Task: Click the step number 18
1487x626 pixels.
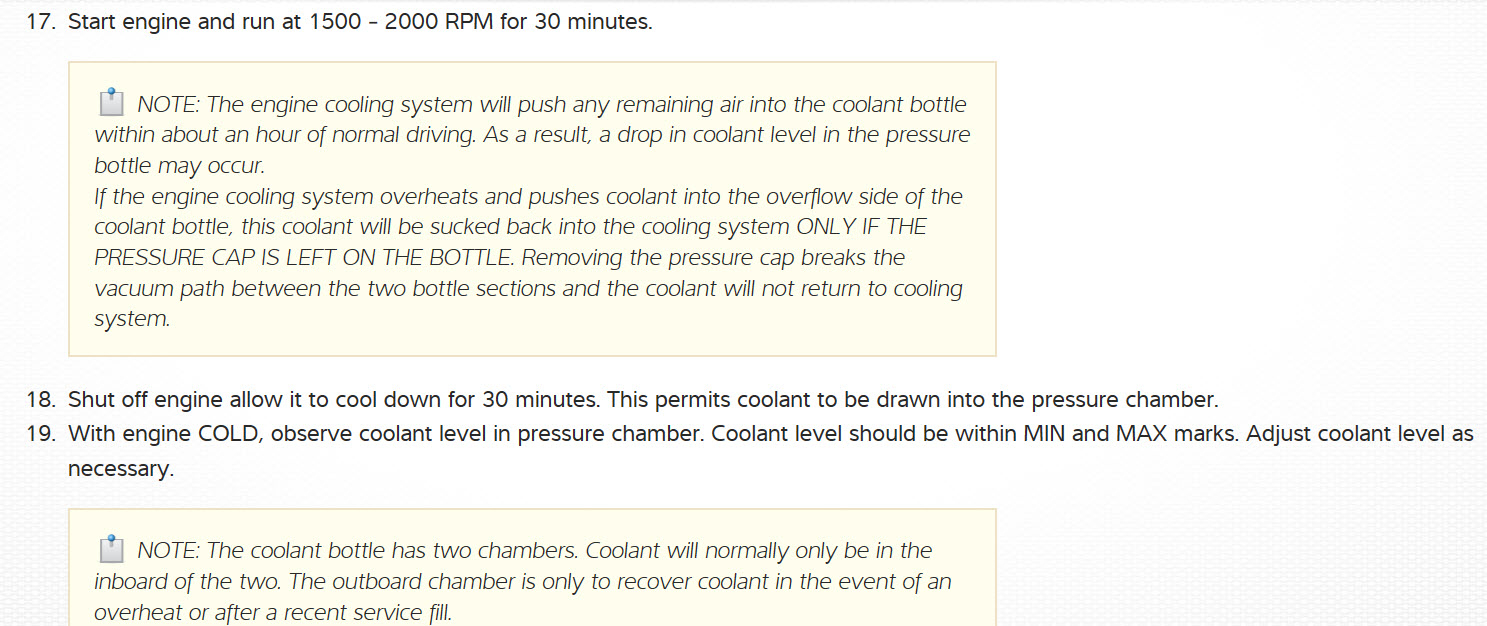Action: (39, 400)
